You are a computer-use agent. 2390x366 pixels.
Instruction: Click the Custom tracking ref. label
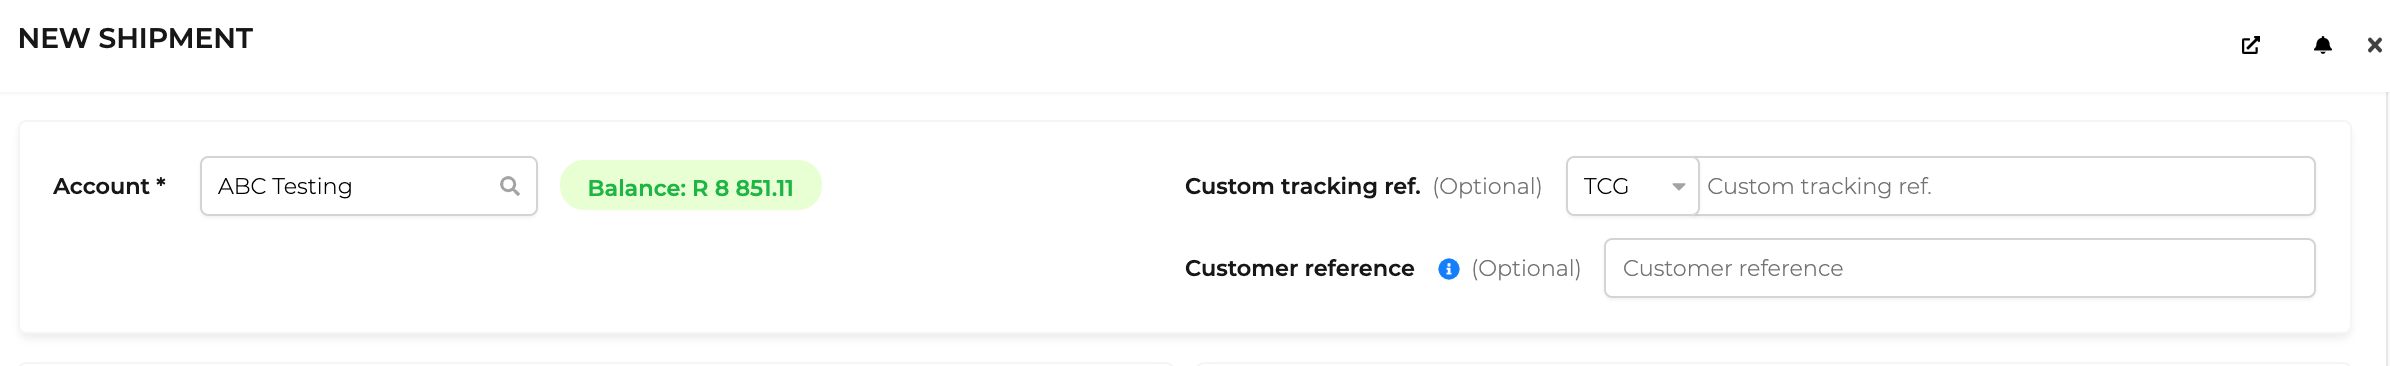1302,186
